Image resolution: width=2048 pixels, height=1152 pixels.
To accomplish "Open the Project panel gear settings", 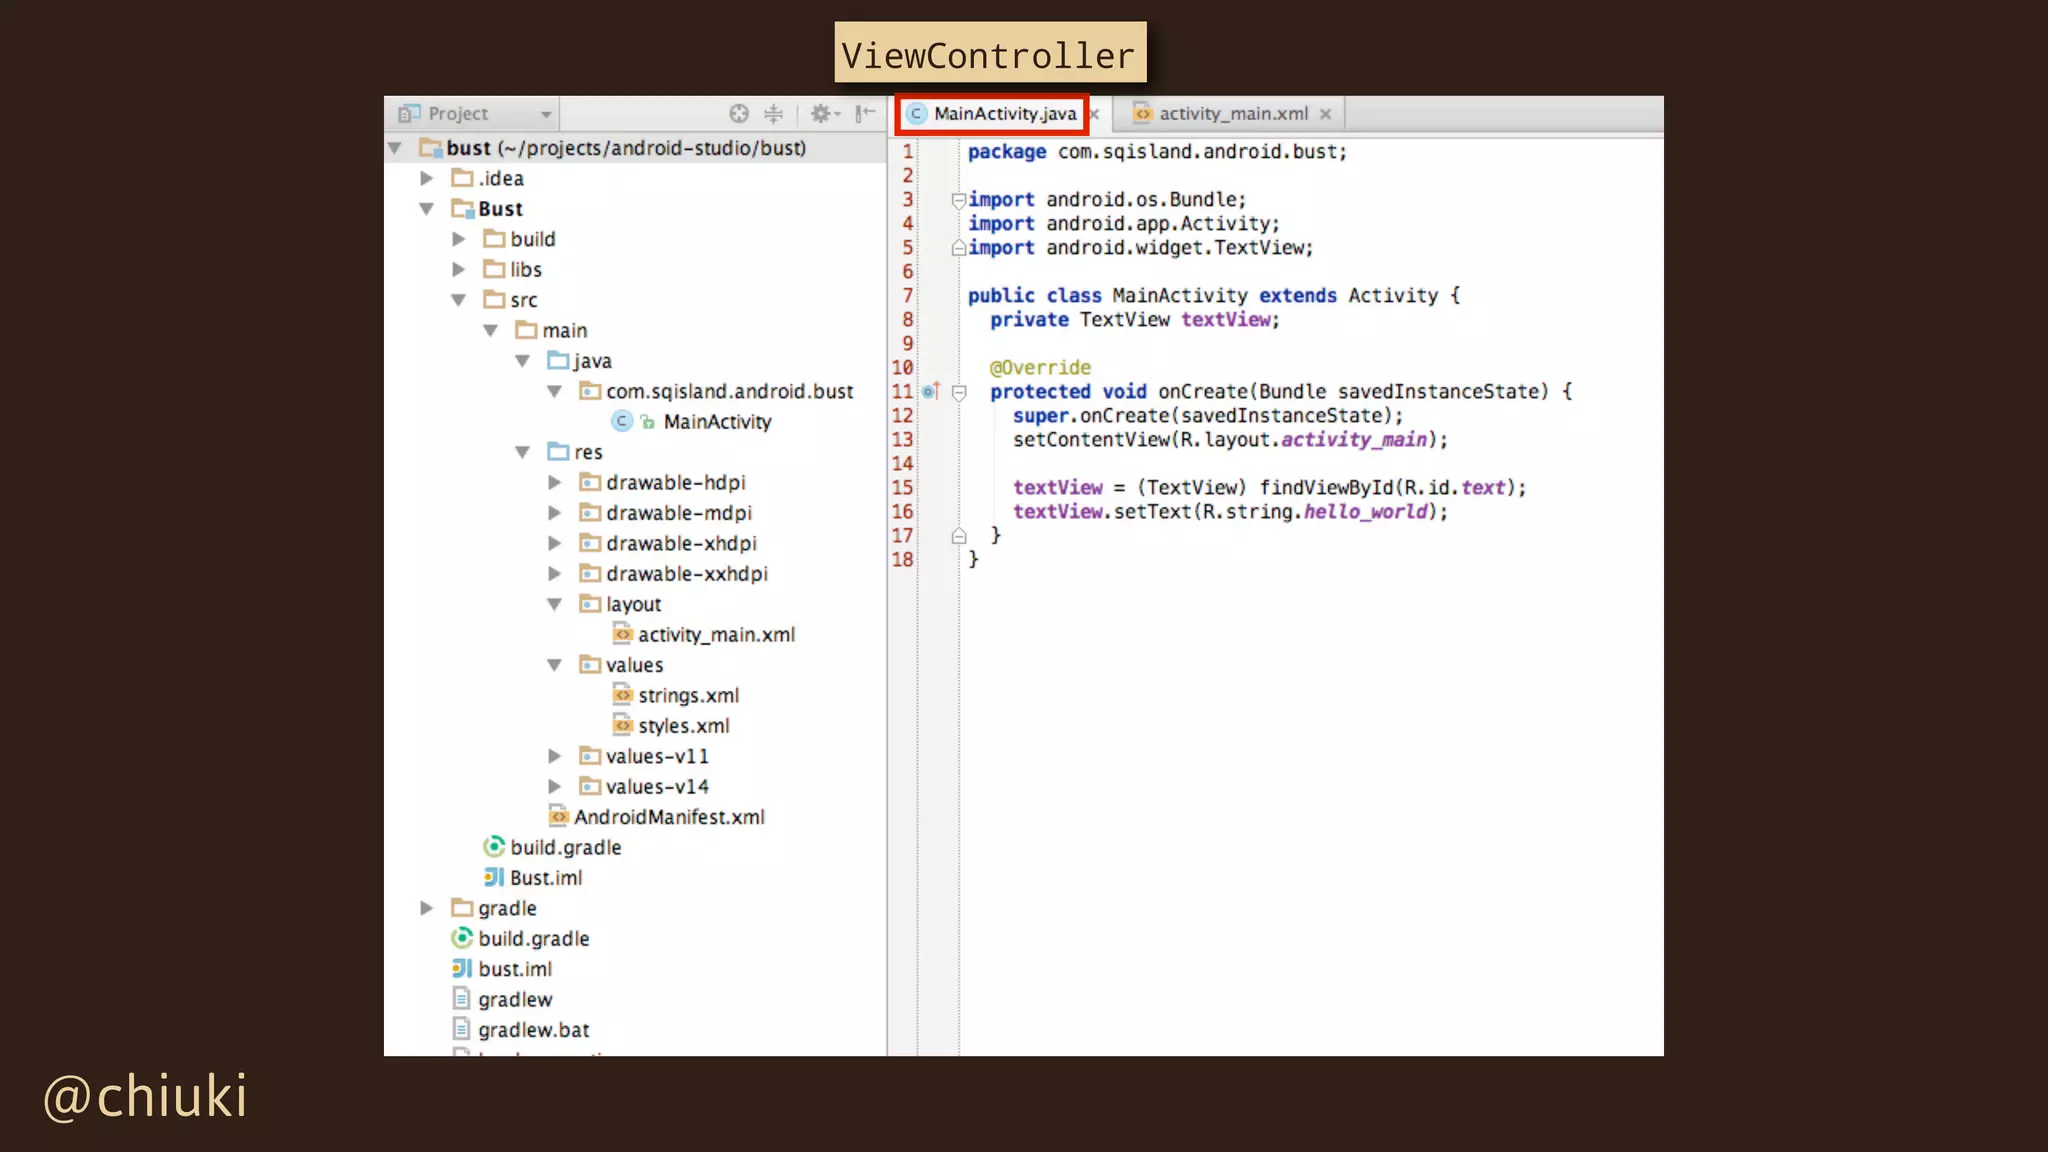I will click(x=822, y=114).
